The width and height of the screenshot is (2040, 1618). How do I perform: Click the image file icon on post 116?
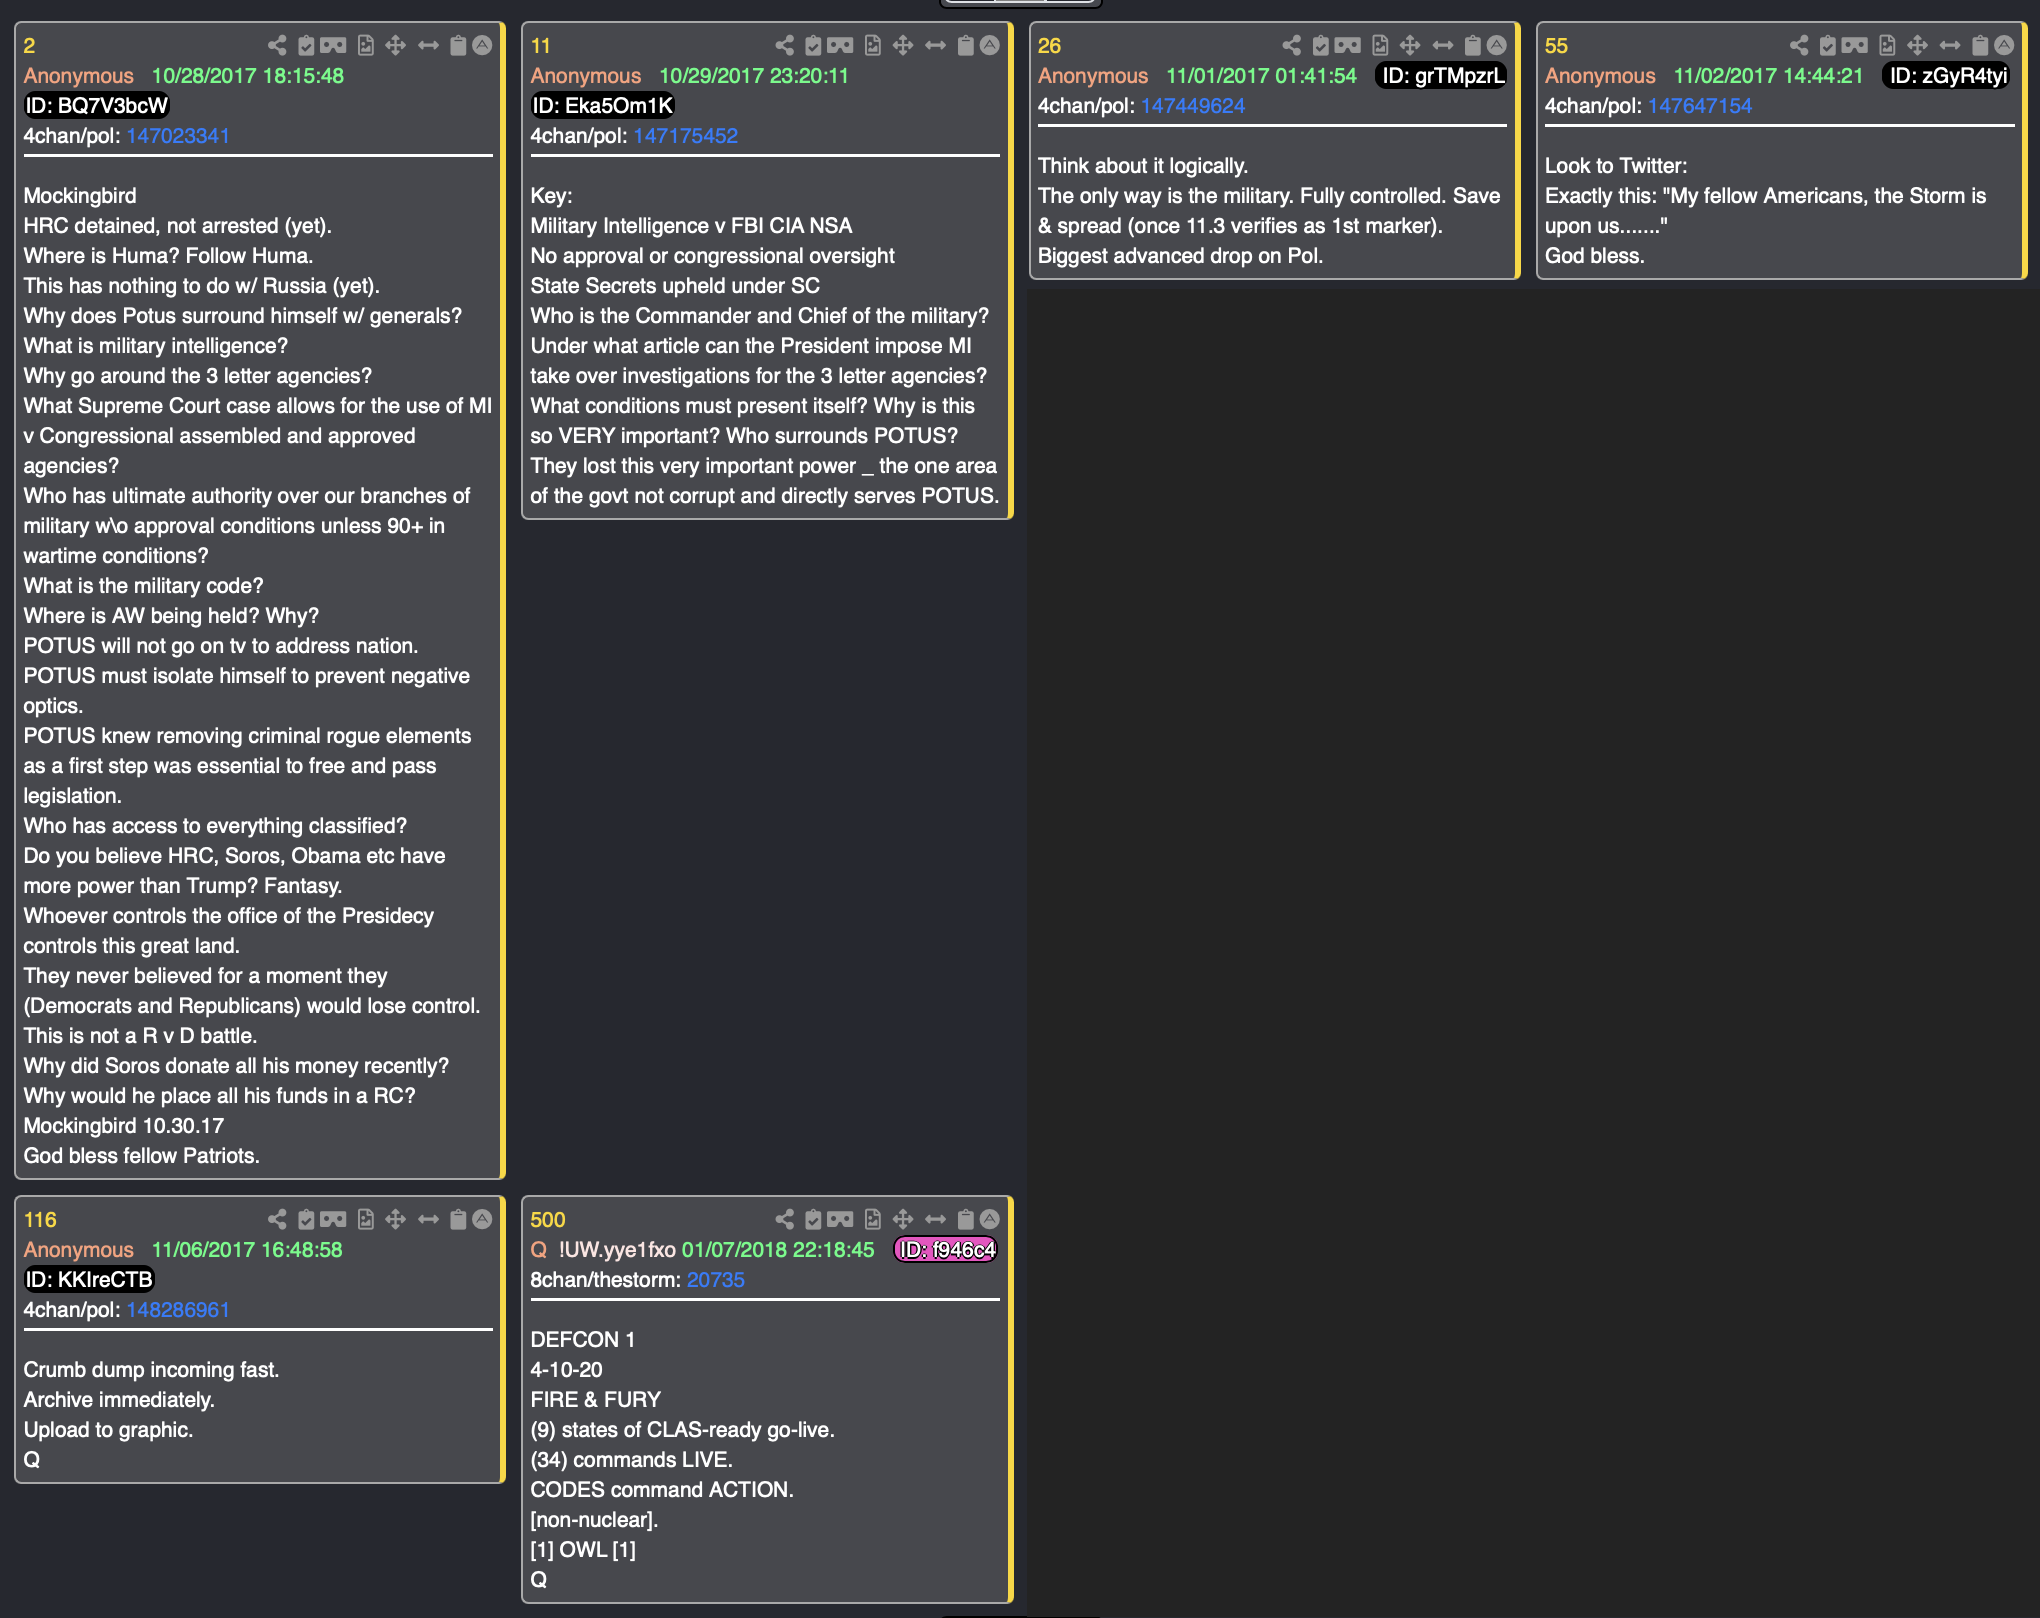pyautogui.click(x=366, y=1219)
